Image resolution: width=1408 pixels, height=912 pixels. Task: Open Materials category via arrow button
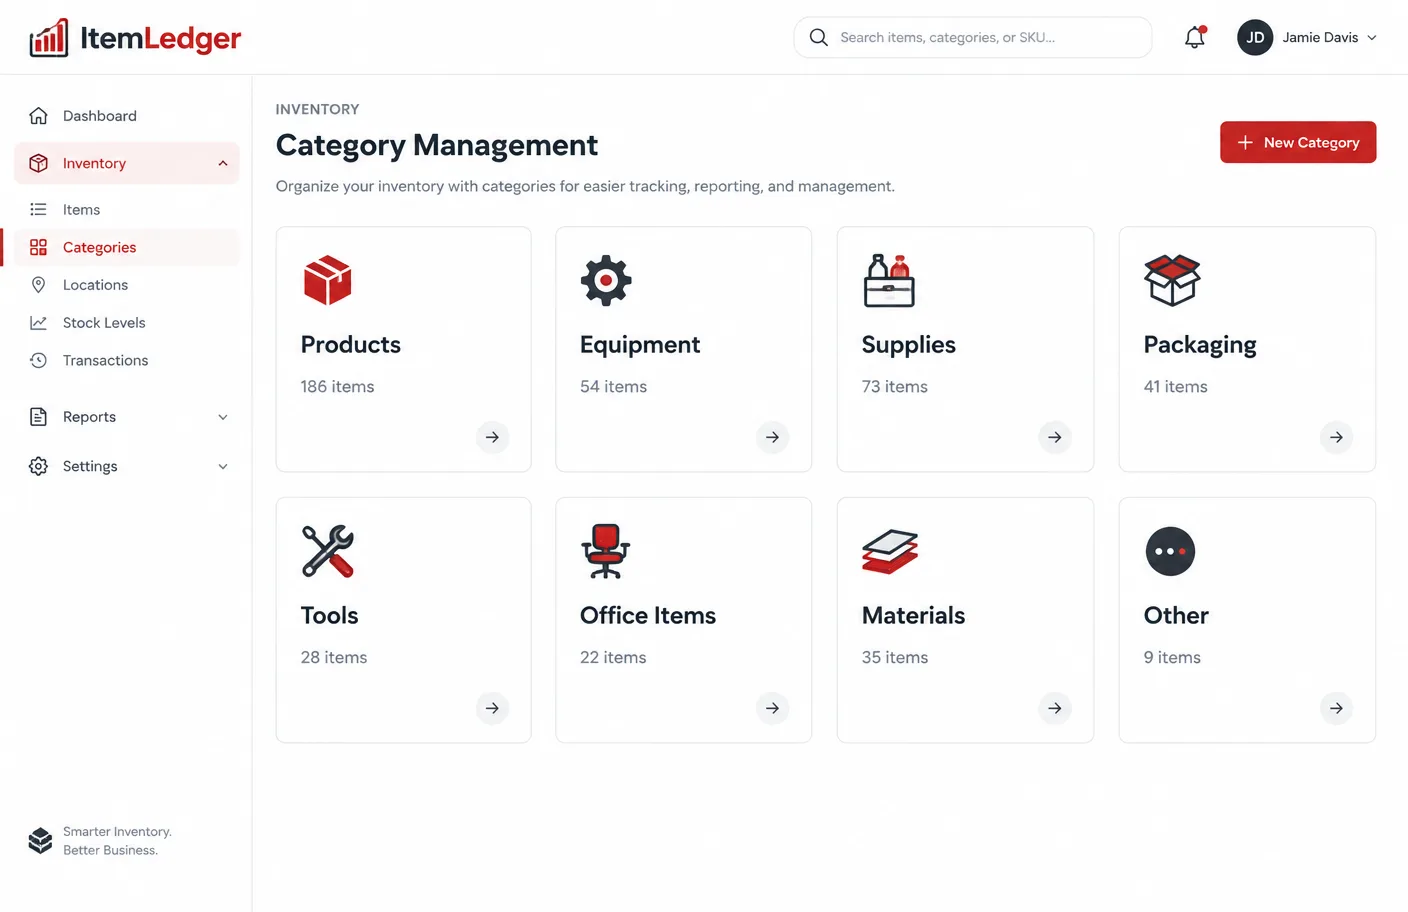point(1054,708)
